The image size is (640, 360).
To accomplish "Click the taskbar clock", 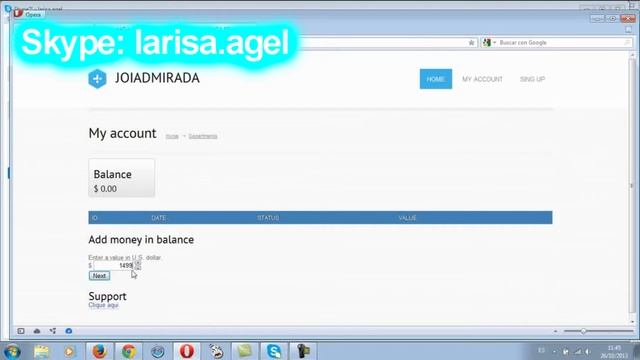I will point(614,351).
